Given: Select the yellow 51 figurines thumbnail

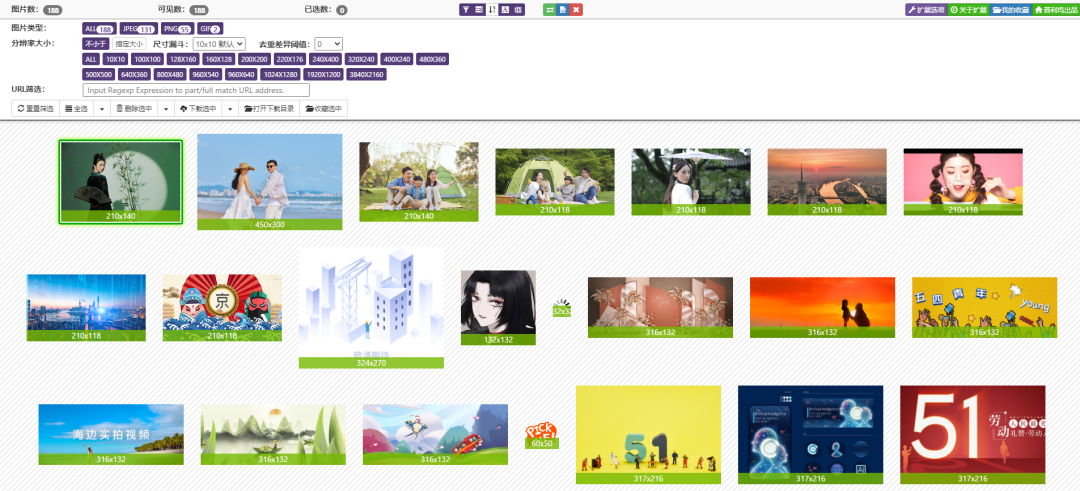Looking at the screenshot, I should [x=648, y=435].
